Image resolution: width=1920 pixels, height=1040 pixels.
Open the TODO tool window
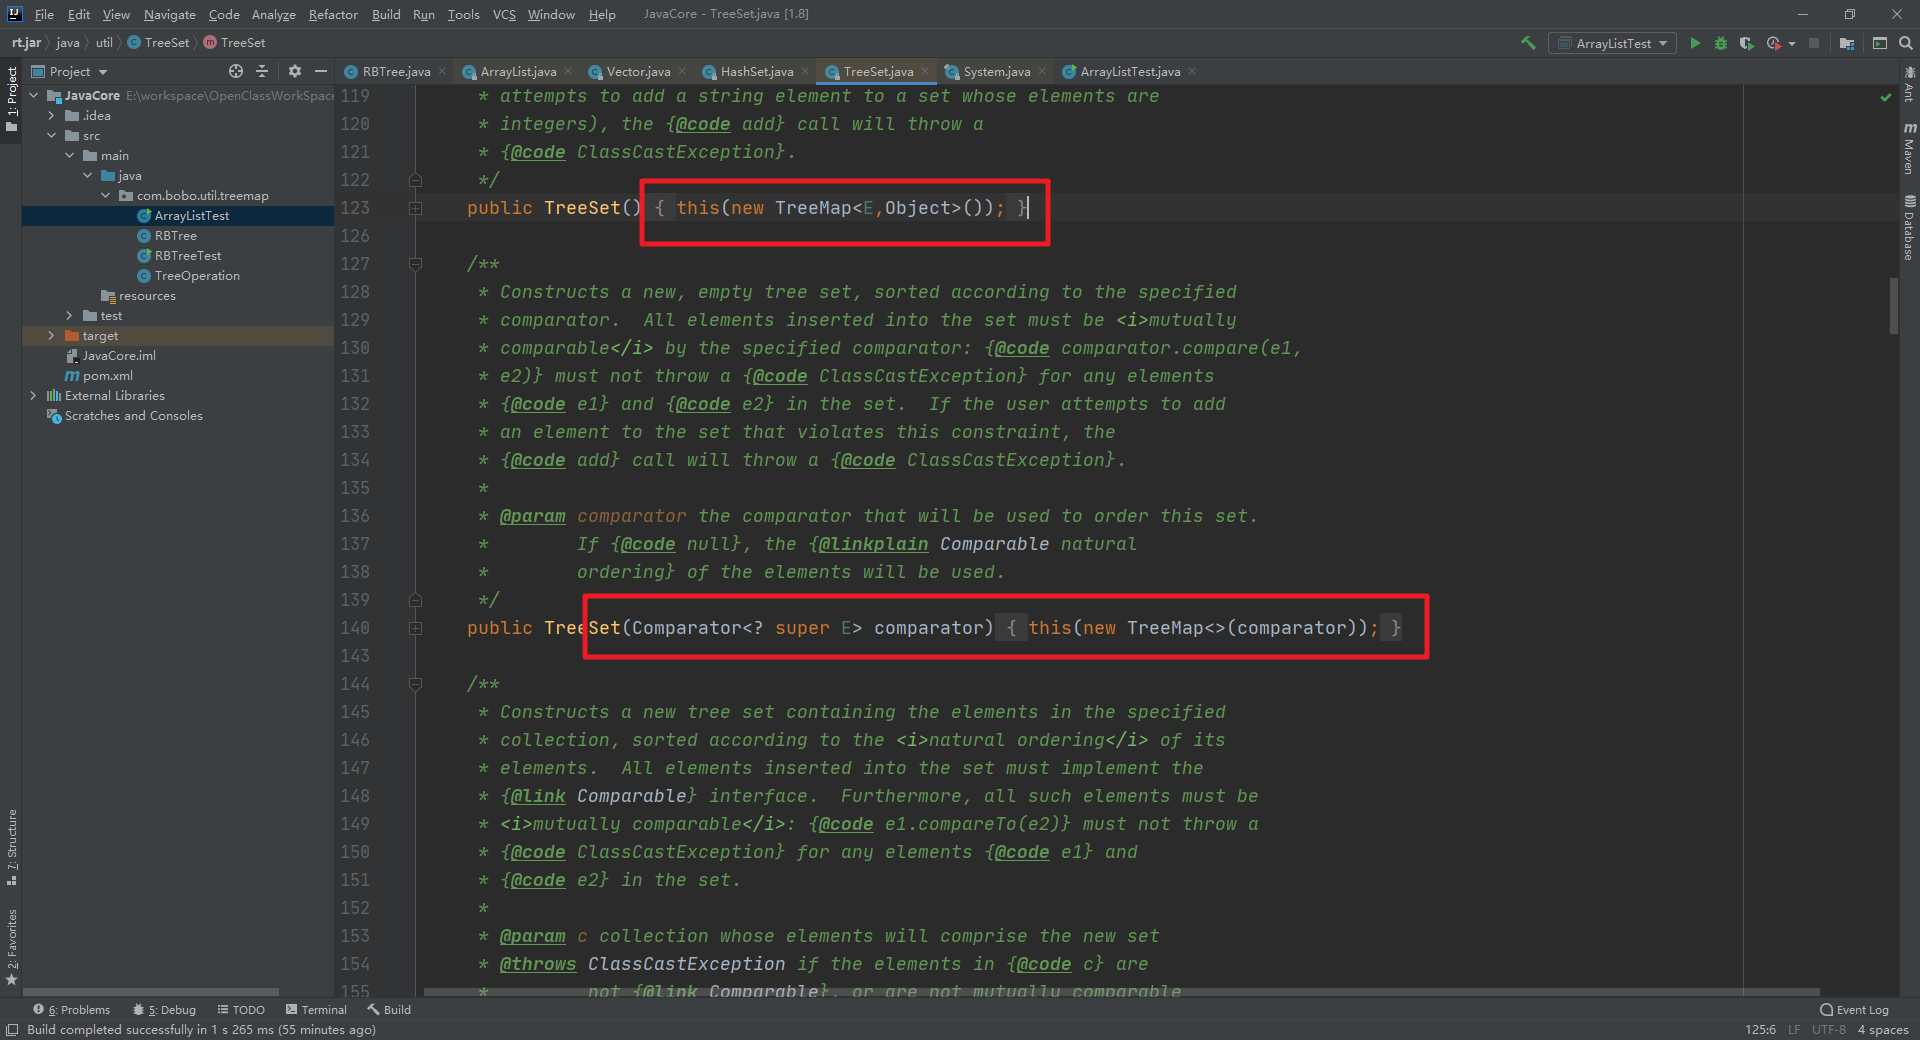pos(241,1009)
